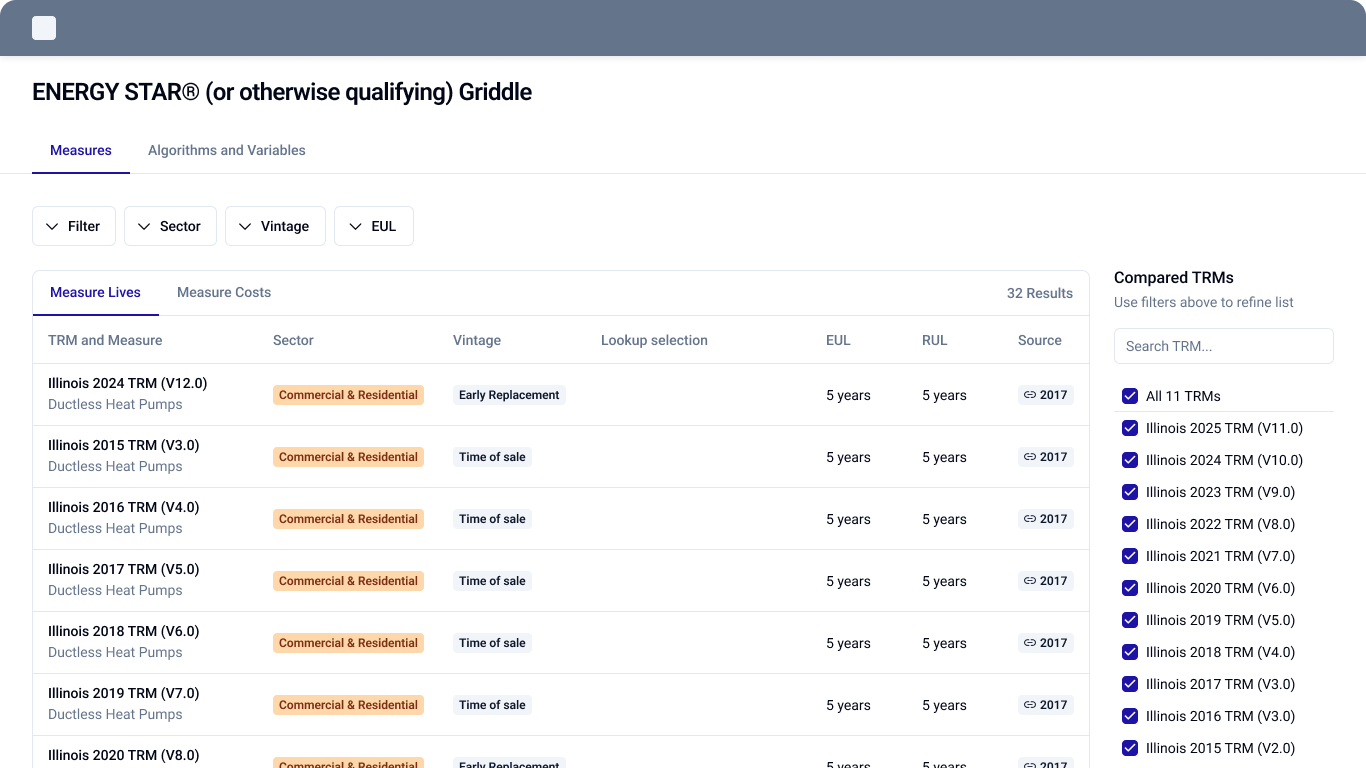Click the Illinois 2024 TRM (V12.0) measure name

(128, 383)
